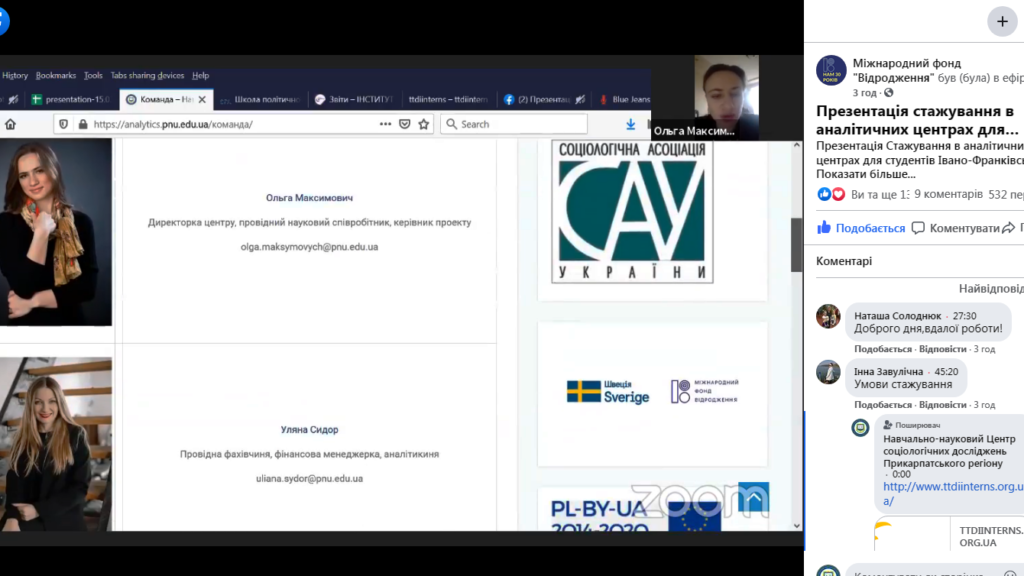The image size is (1024, 576).
Task: Open the page actions three-dots menu
Action: (385, 124)
